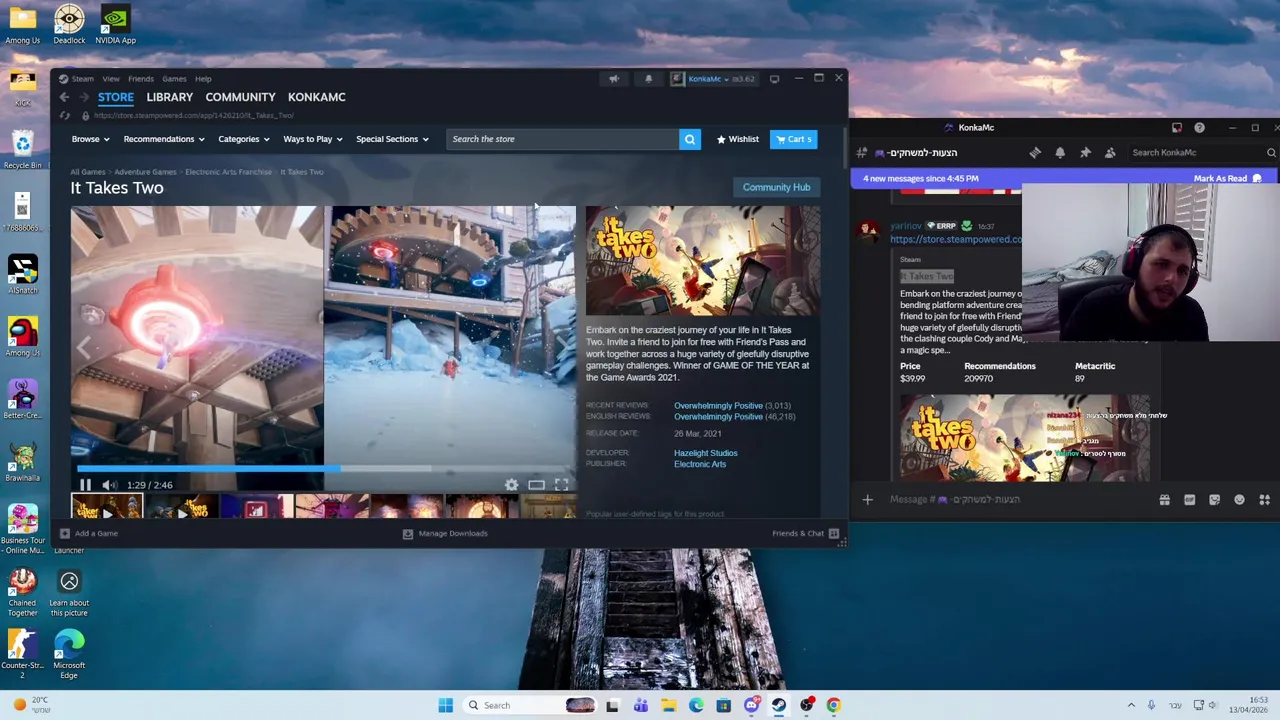Click the Steam VR/Big Picture display icon
This screenshot has height=720, width=1280.
(774, 79)
